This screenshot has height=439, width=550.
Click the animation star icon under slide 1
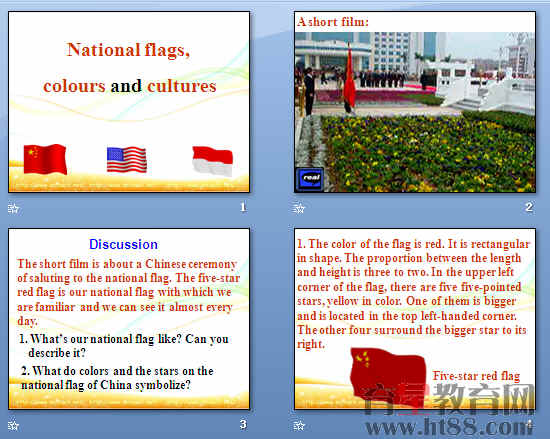(x=13, y=208)
